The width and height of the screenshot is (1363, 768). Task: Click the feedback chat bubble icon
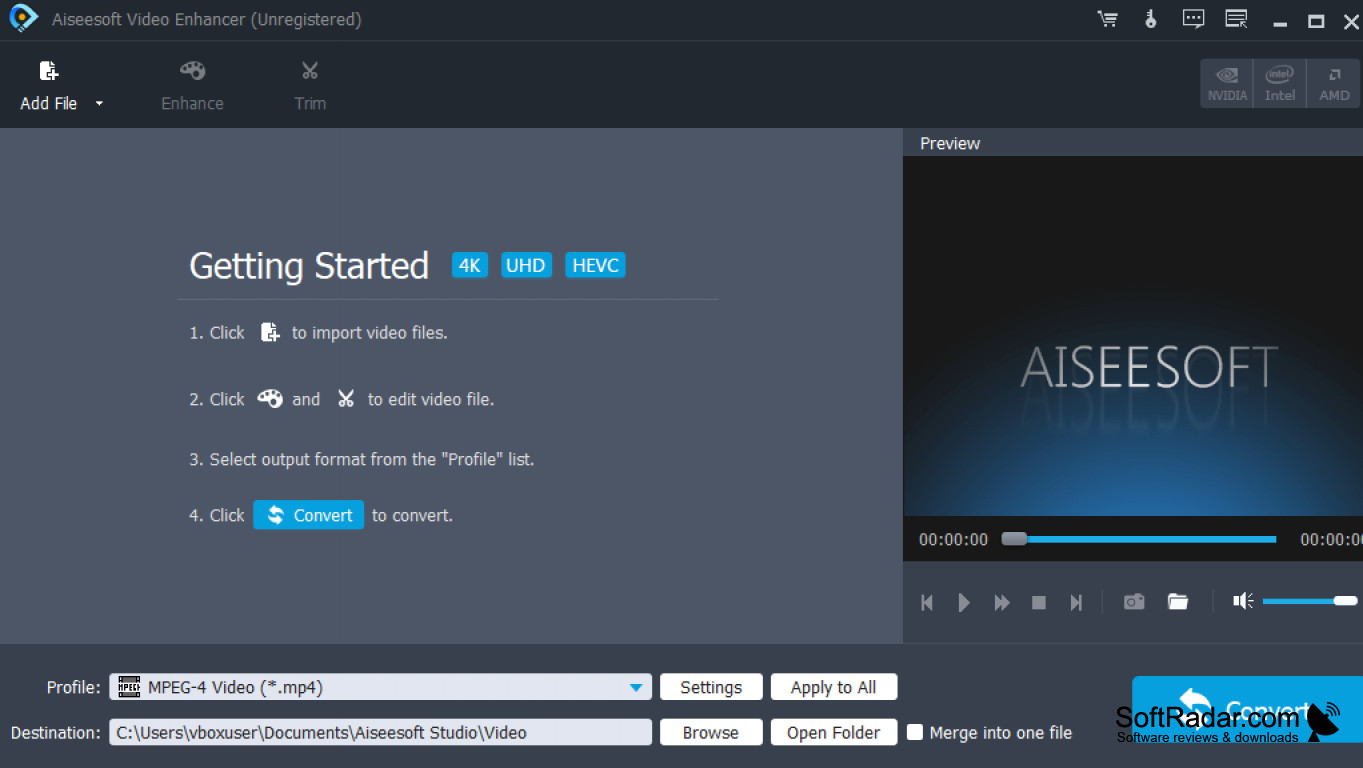click(1193, 19)
